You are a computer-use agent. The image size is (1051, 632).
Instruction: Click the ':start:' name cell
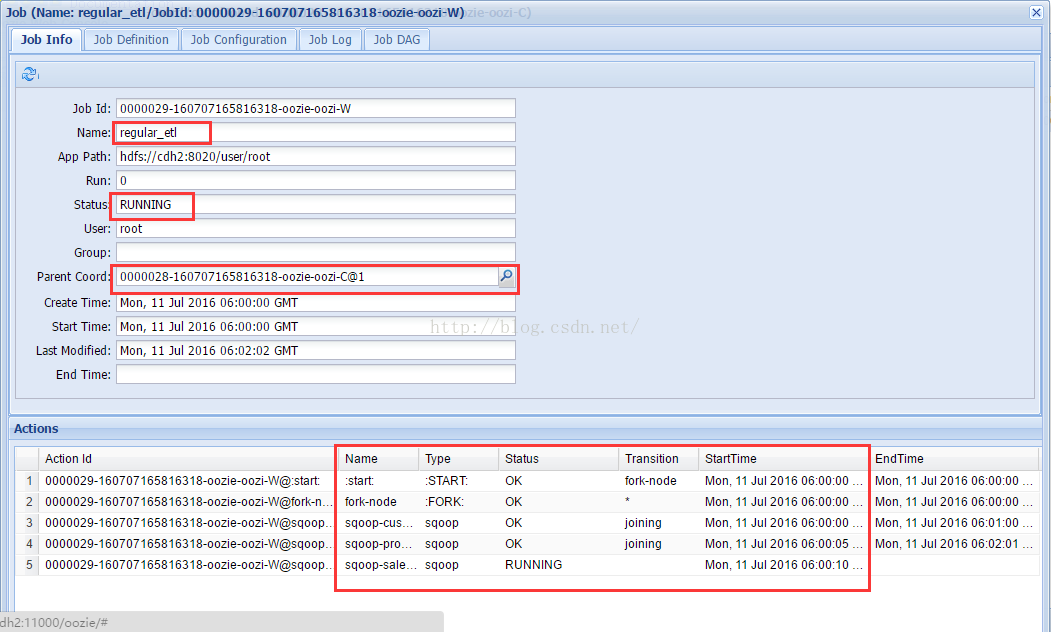tap(359, 481)
